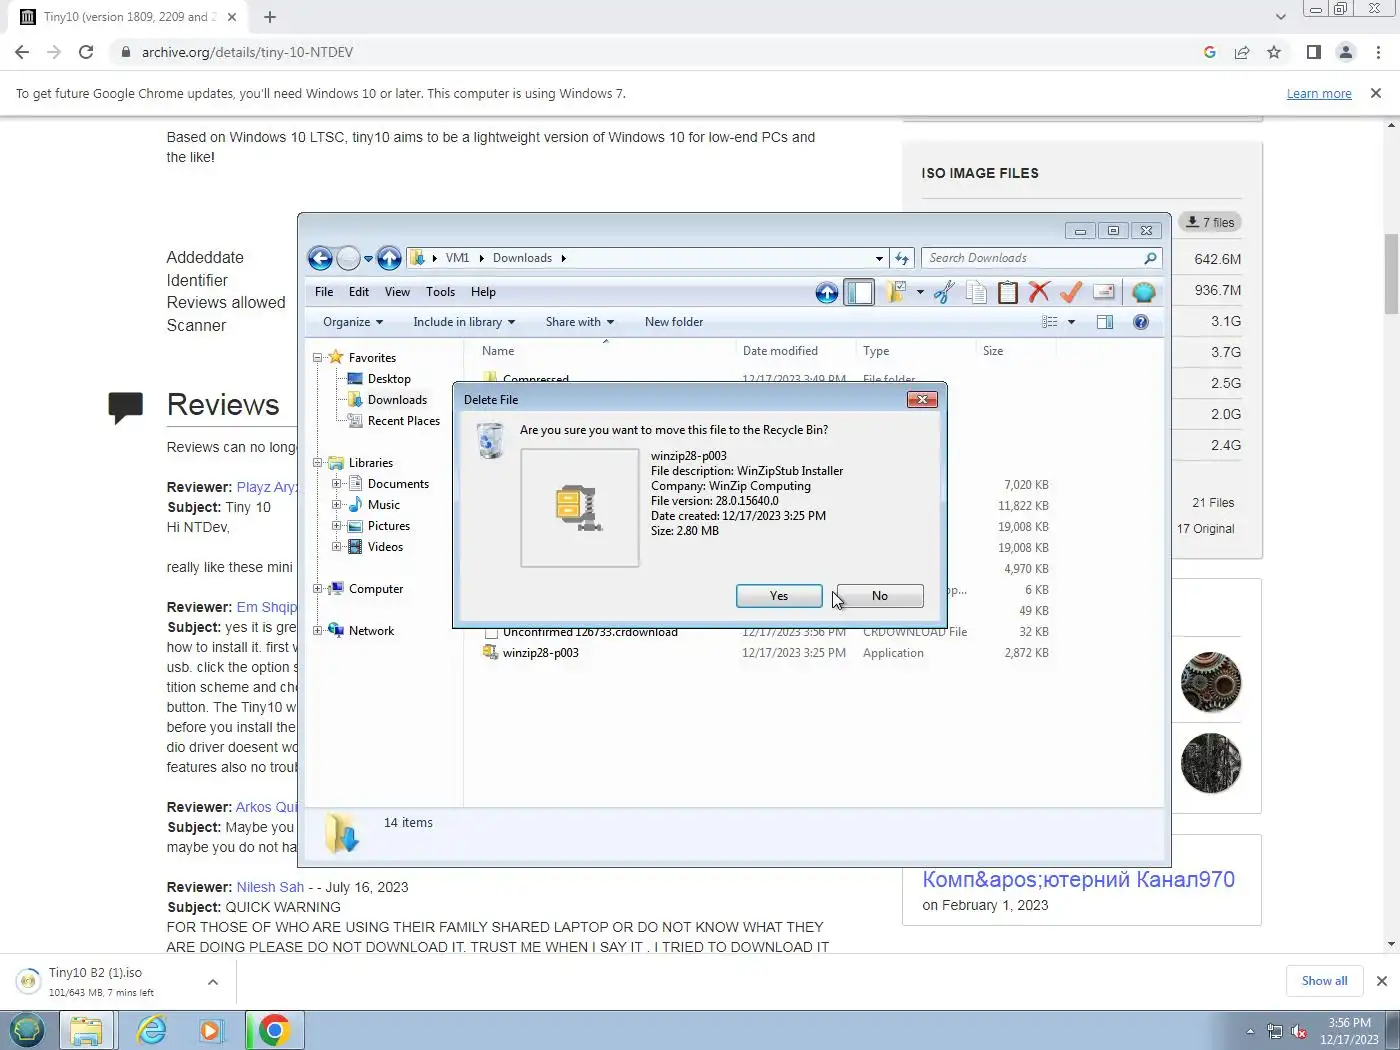Image resolution: width=1400 pixels, height=1050 pixels.
Task: Open the Share with dropdown
Action: (580, 322)
